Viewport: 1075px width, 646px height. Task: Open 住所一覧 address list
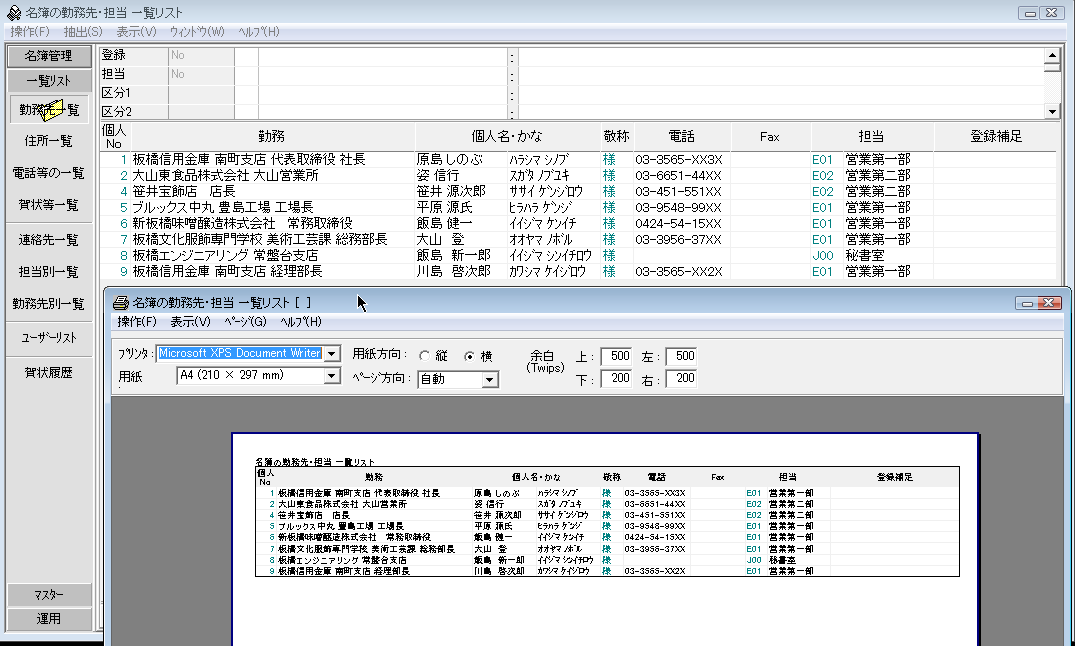tap(49, 141)
